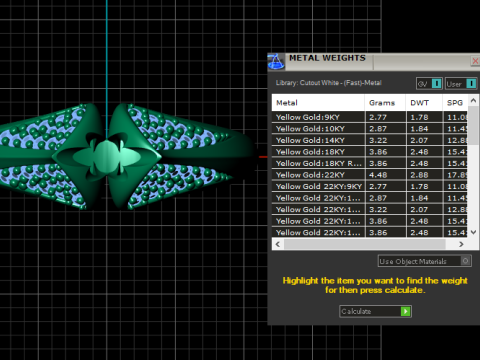Viewport: 480px width, 360px height.
Task: Click the Calculate button
Action: point(375,311)
